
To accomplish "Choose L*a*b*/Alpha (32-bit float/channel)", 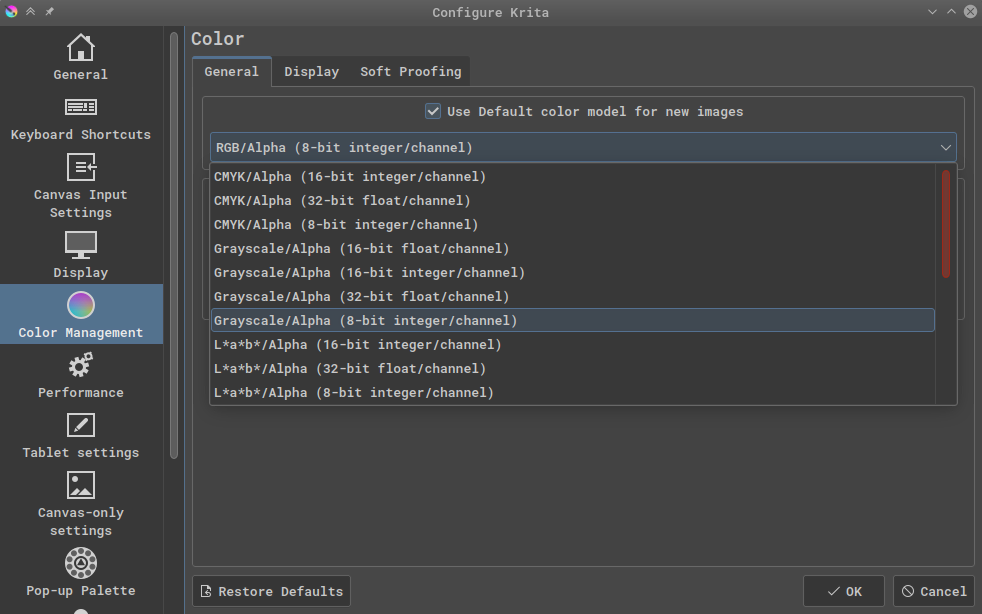I will click(x=572, y=368).
